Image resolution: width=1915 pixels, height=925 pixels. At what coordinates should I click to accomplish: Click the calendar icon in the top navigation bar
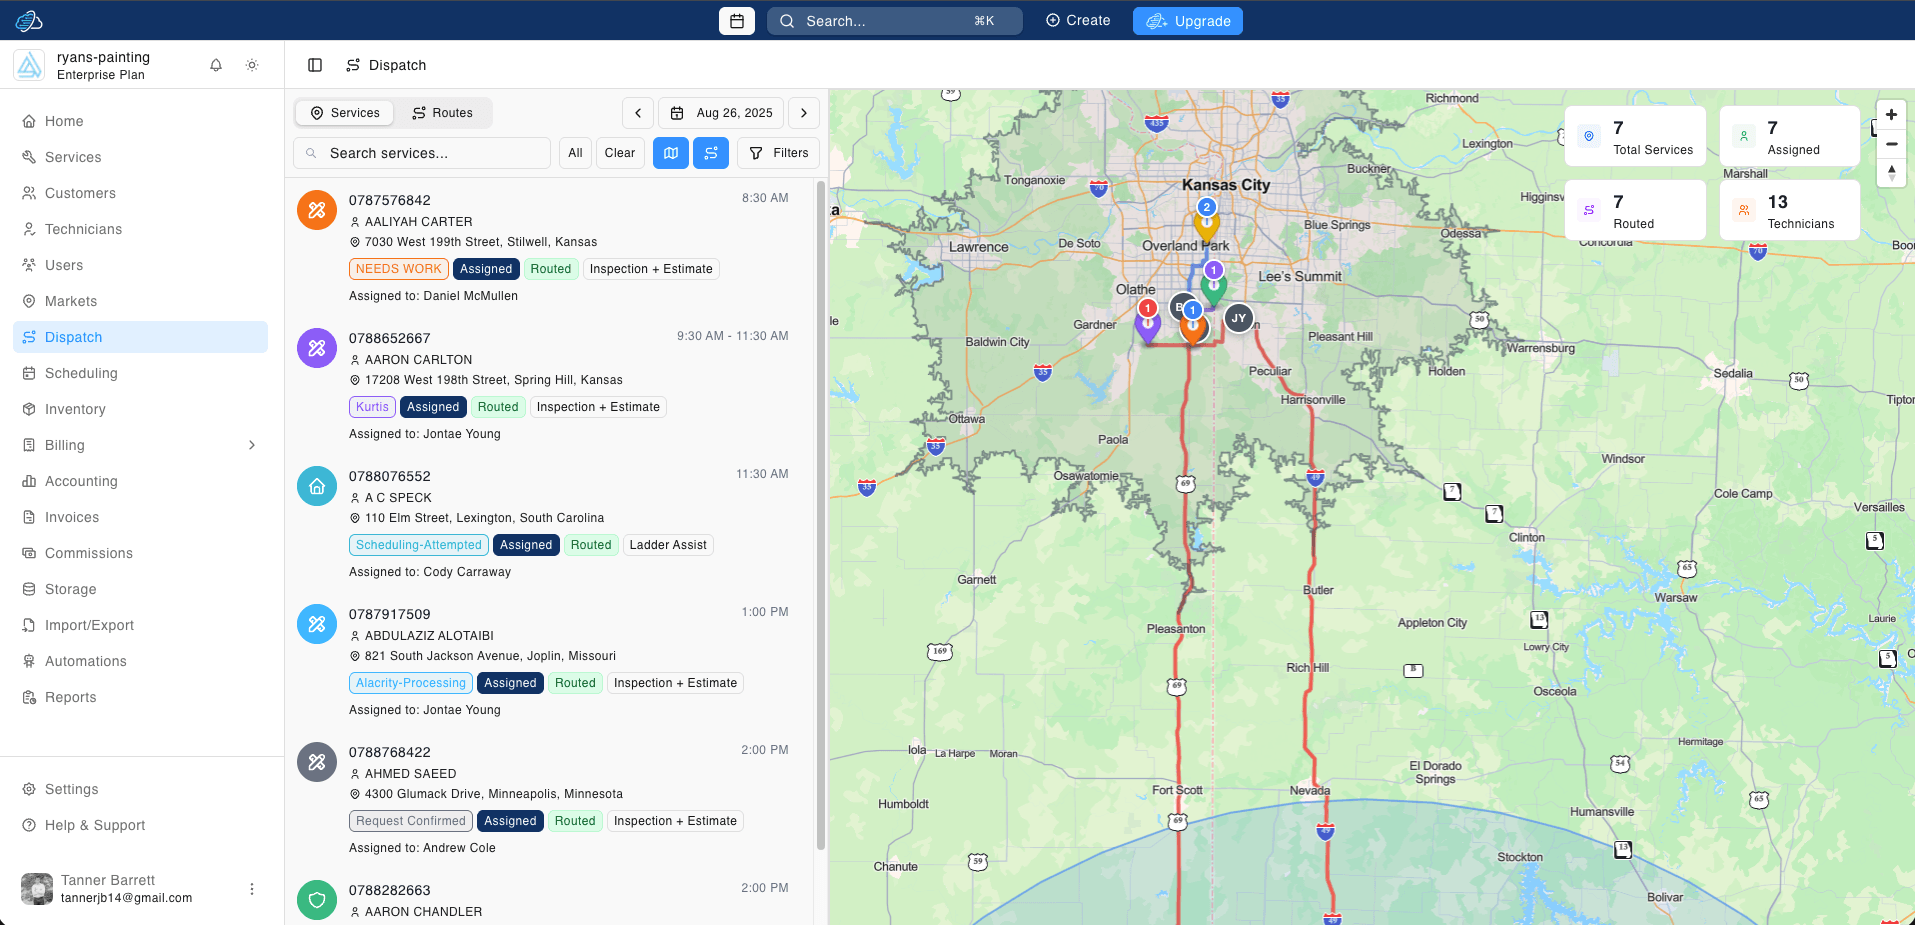point(737,20)
